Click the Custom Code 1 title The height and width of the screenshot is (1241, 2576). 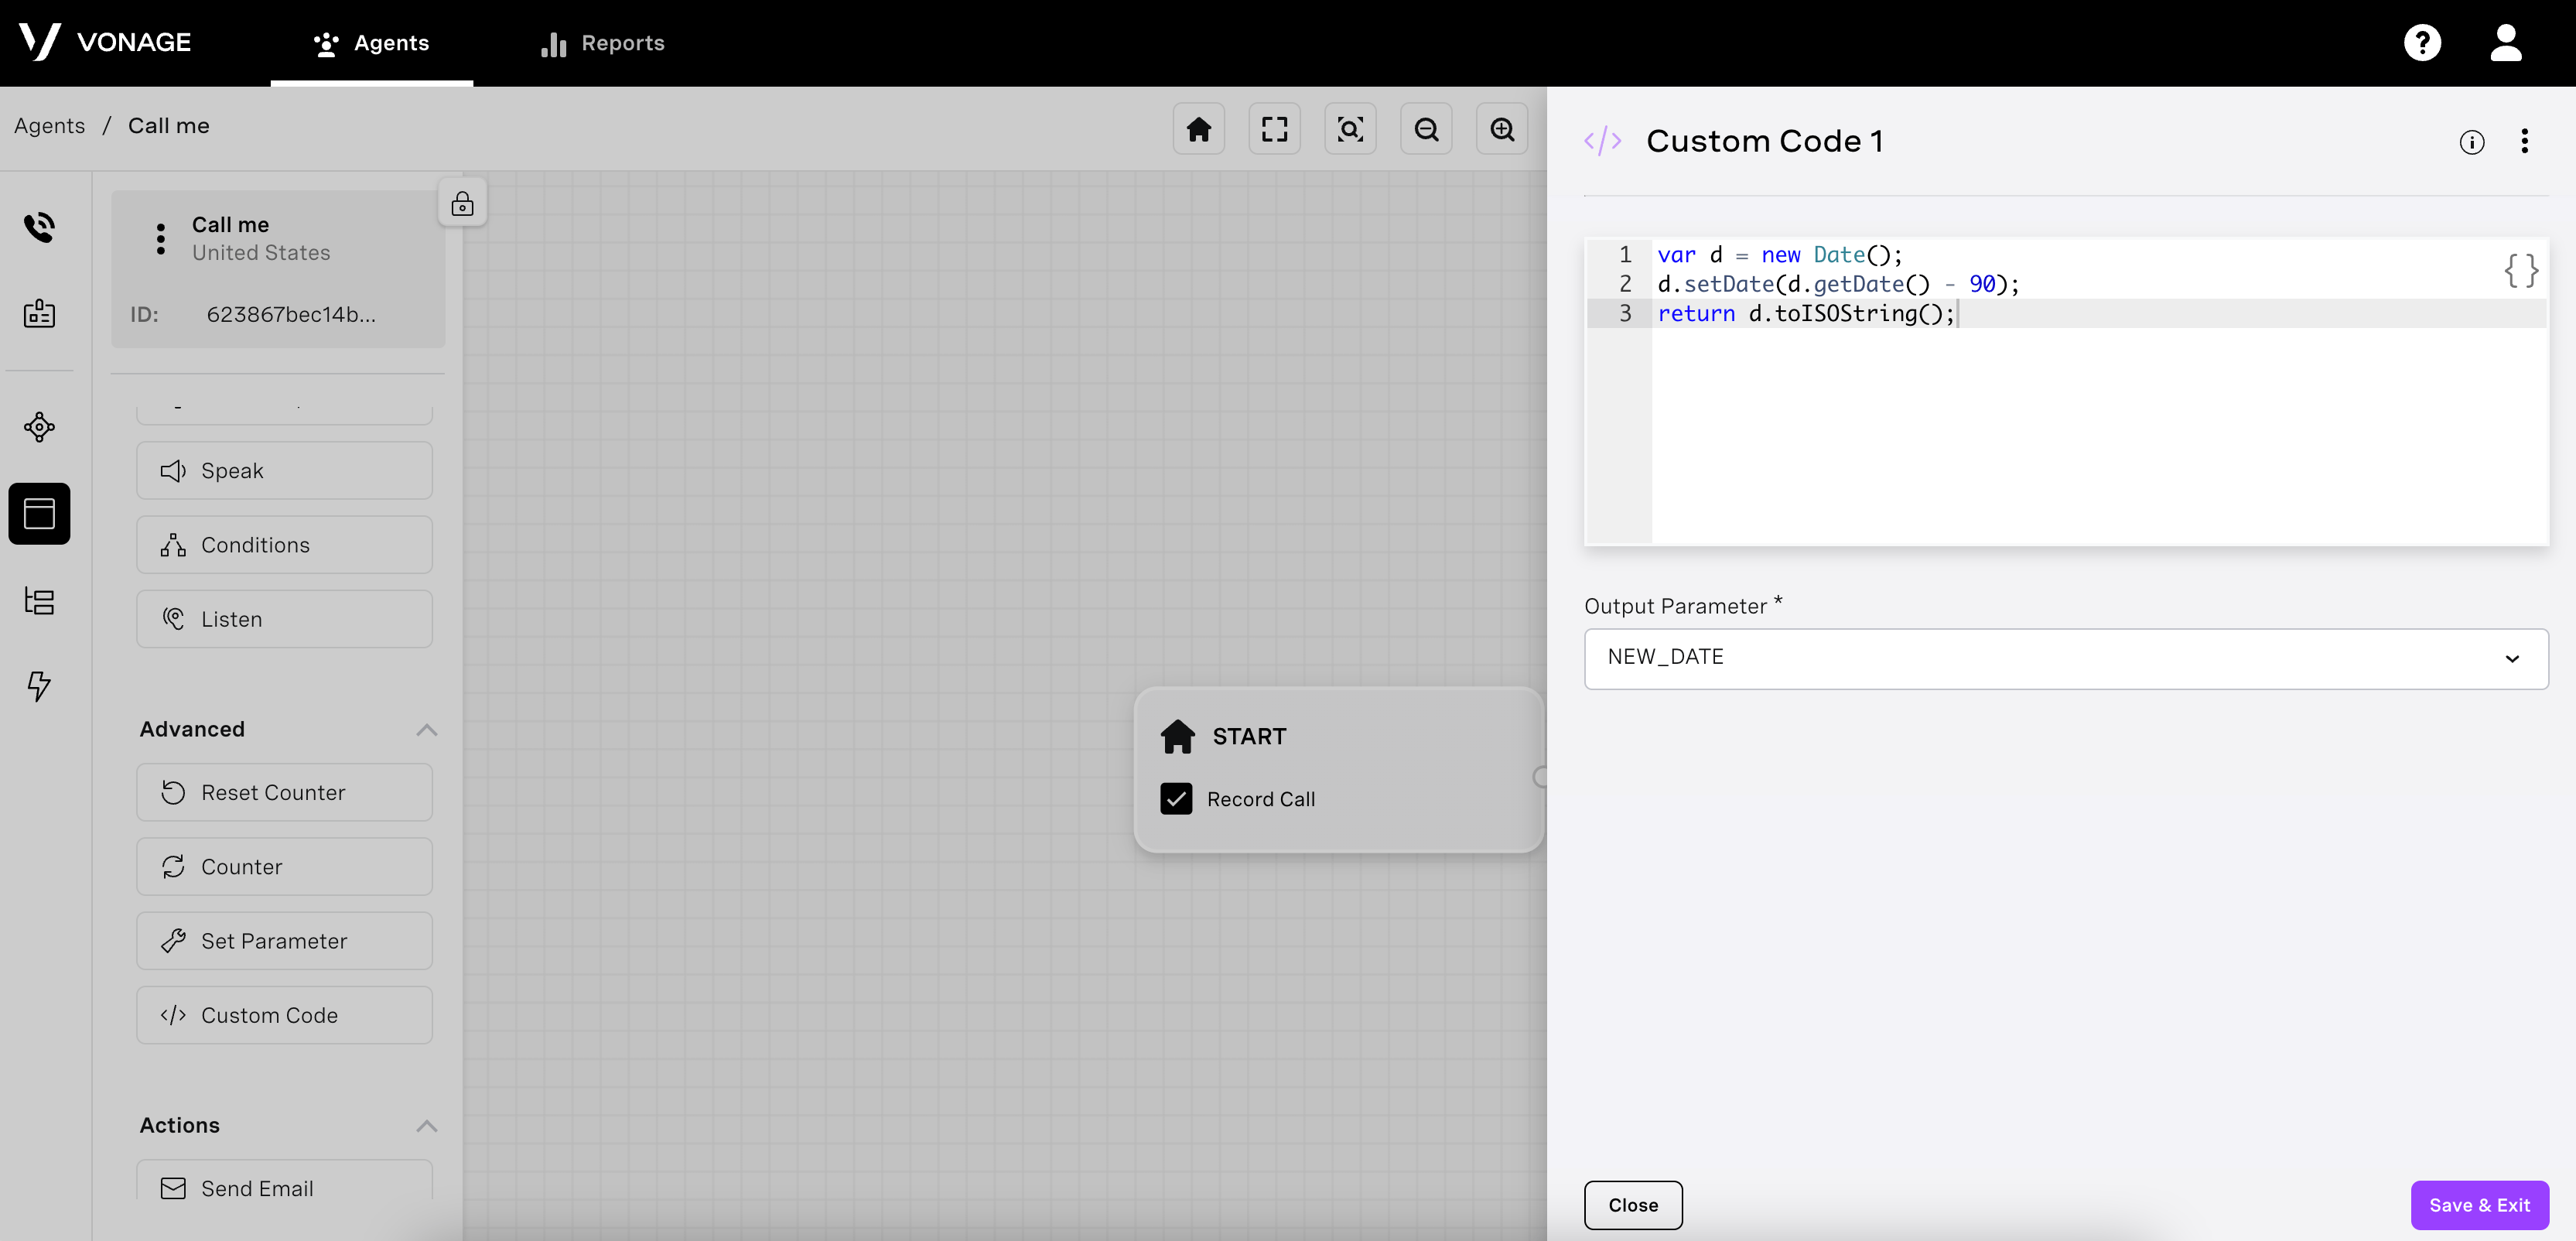[x=1764, y=141]
